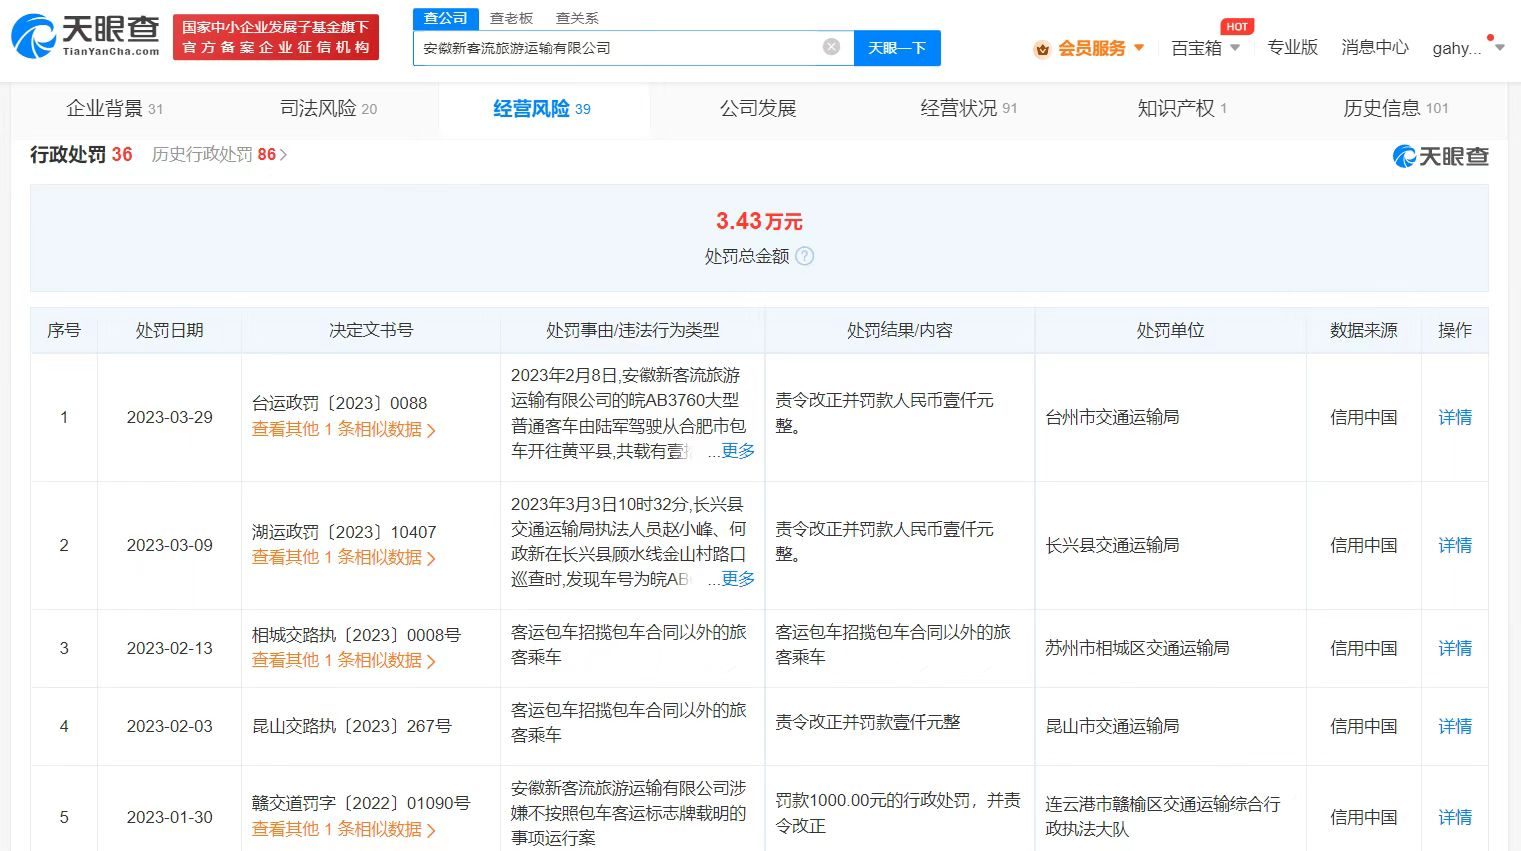Open 历史行政处罚 86 records
Viewport: 1521px width, 851px height.
coord(213,155)
